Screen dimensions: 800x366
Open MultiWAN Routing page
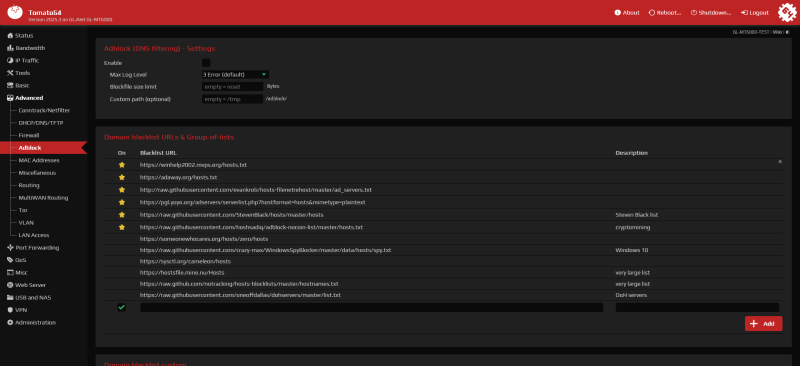43,198
